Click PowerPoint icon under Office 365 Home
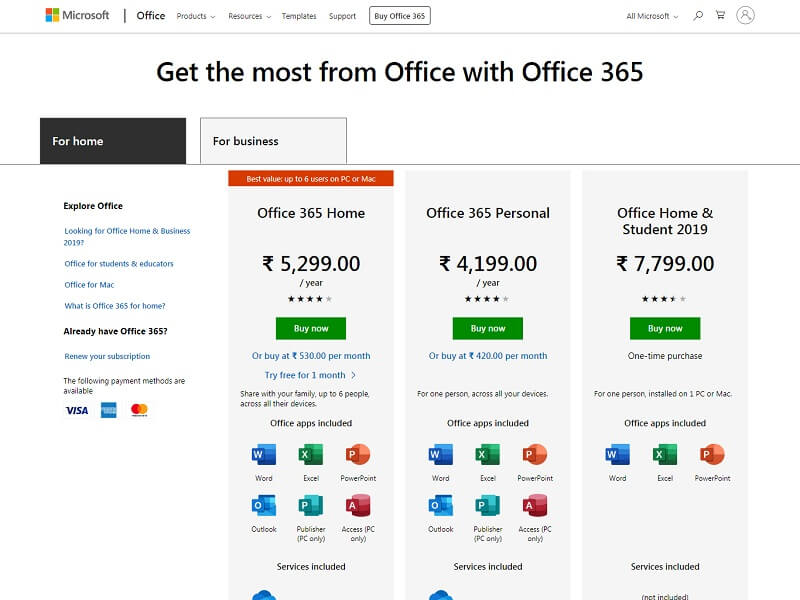The height and width of the screenshot is (600, 800). tap(358, 454)
